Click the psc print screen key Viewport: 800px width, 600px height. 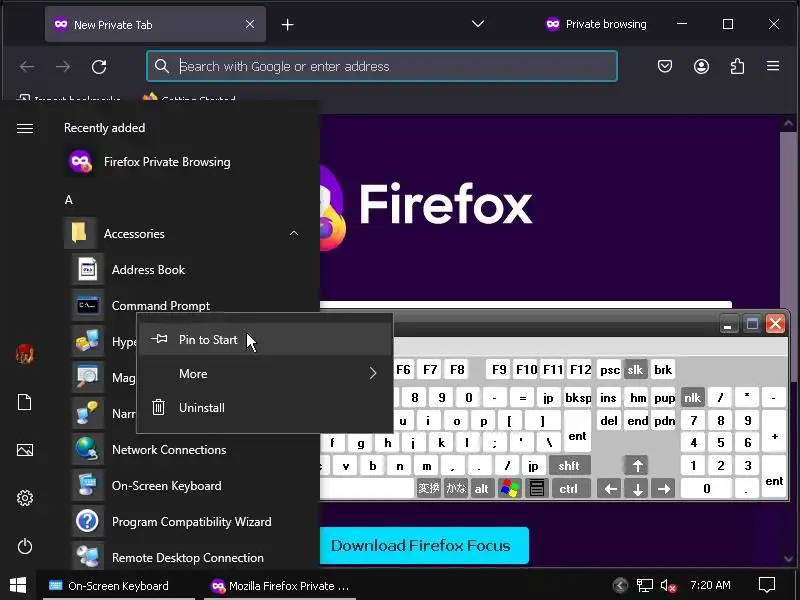click(610, 370)
